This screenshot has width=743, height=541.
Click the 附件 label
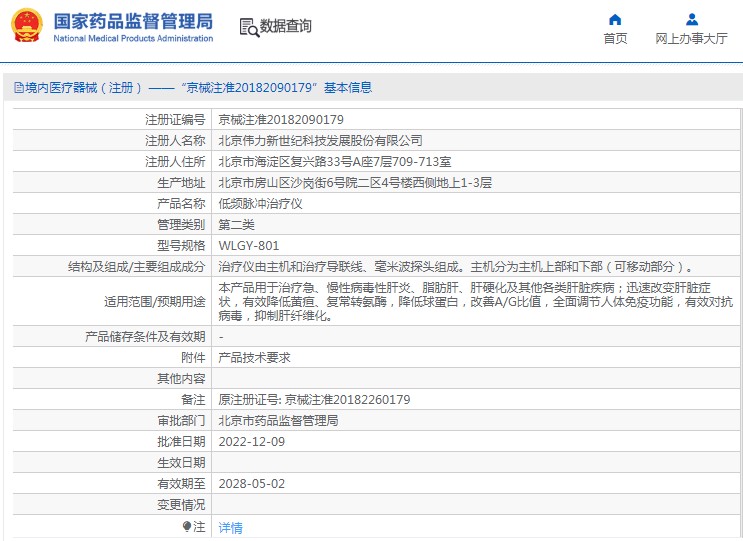(193, 358)
